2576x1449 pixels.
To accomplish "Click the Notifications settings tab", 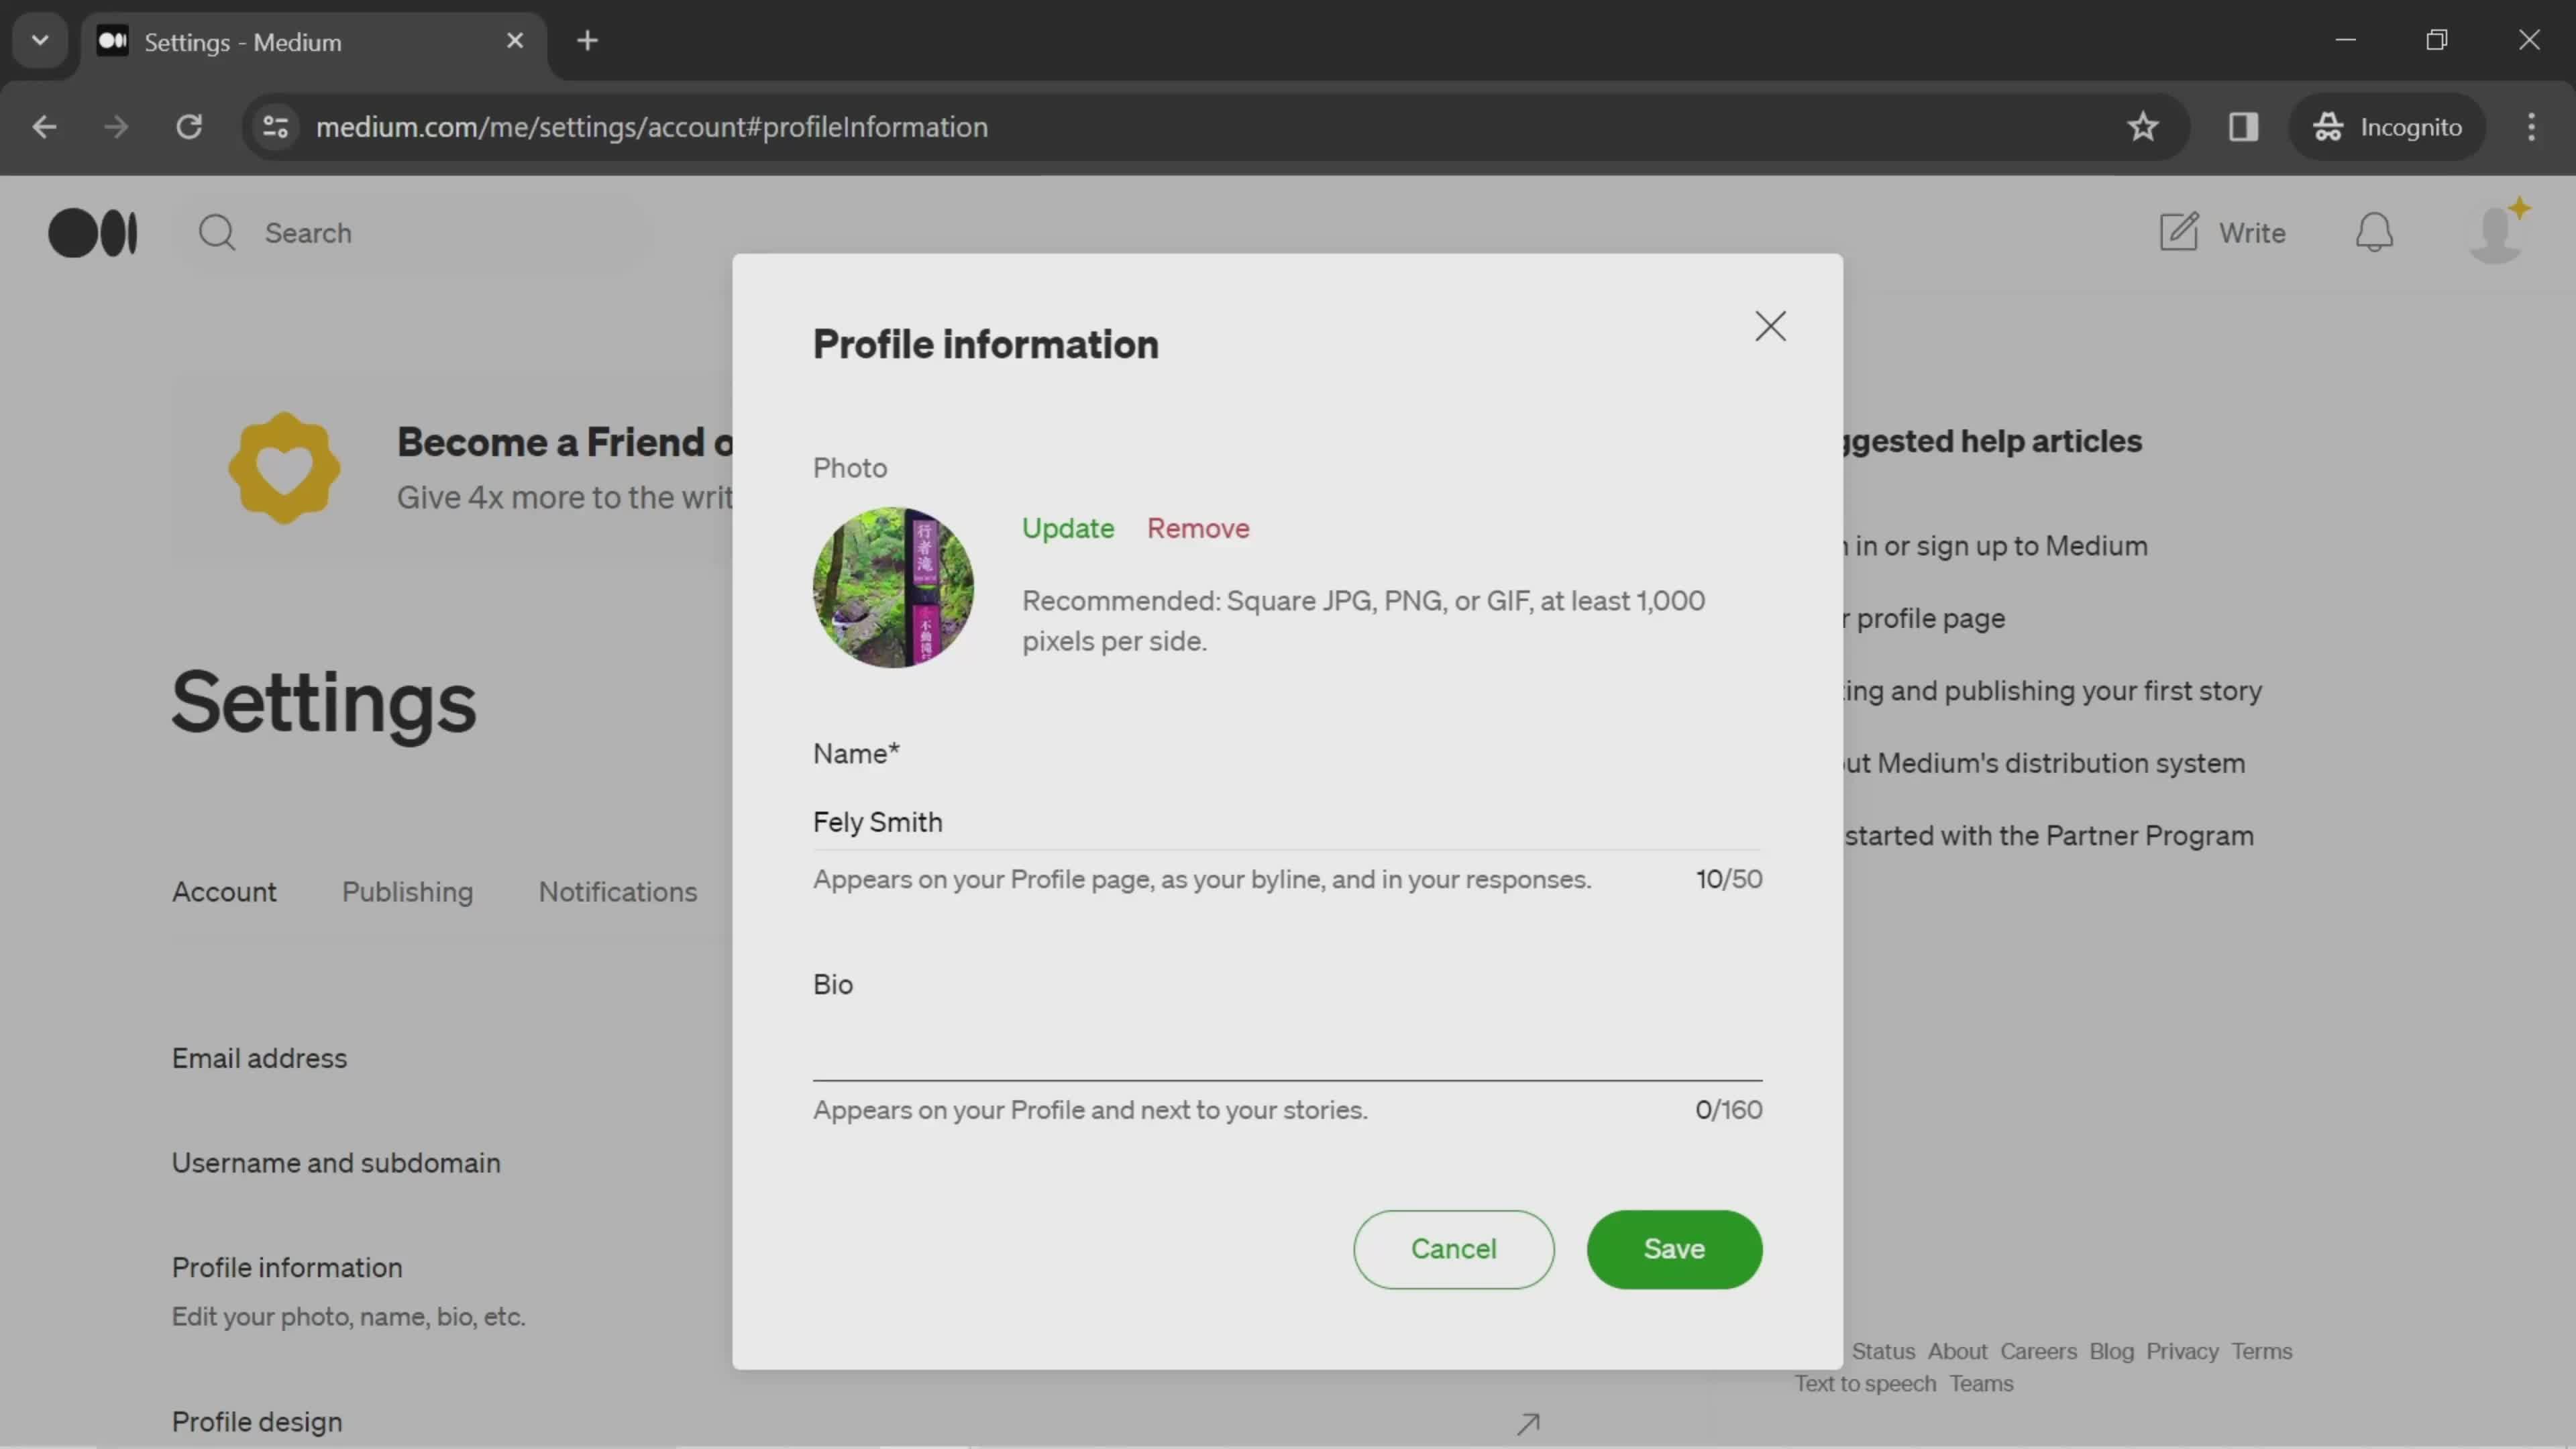I will (x=617, y=892).
